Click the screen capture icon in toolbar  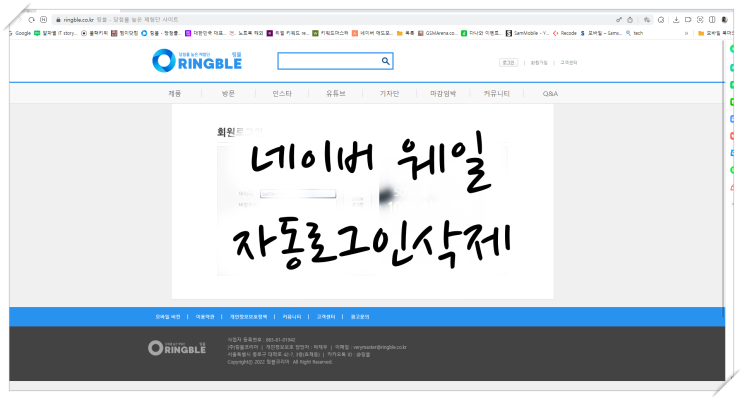(x=700, y=20)
